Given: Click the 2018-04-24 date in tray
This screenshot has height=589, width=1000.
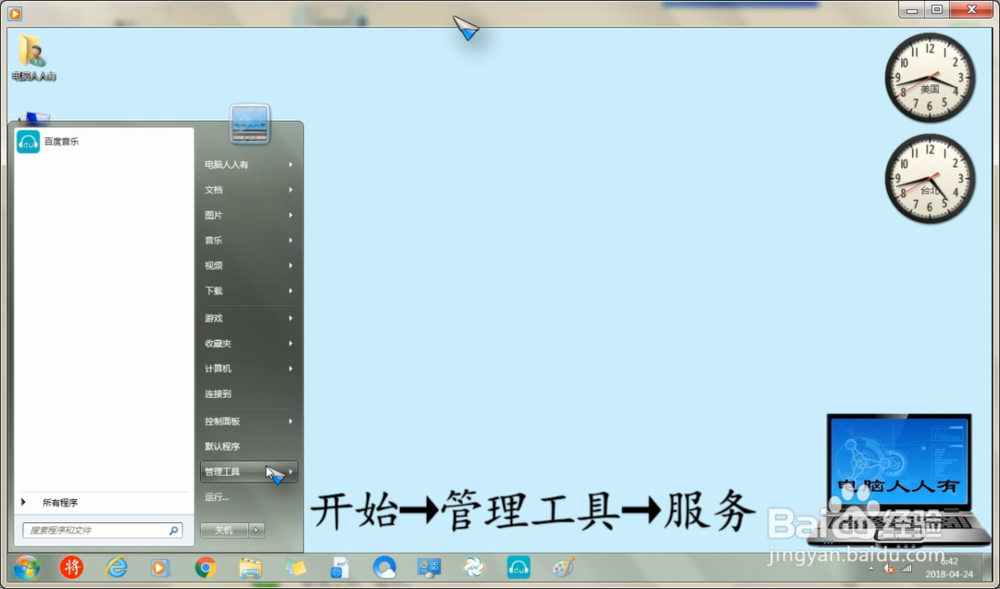Looking at the screenshot, I should (949, 574).
